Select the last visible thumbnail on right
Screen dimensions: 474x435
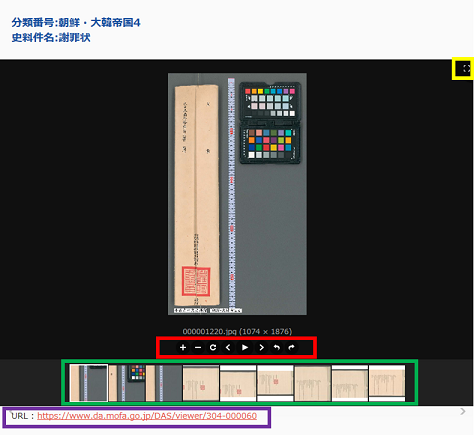pyautogui.click(x=387, y=383)
